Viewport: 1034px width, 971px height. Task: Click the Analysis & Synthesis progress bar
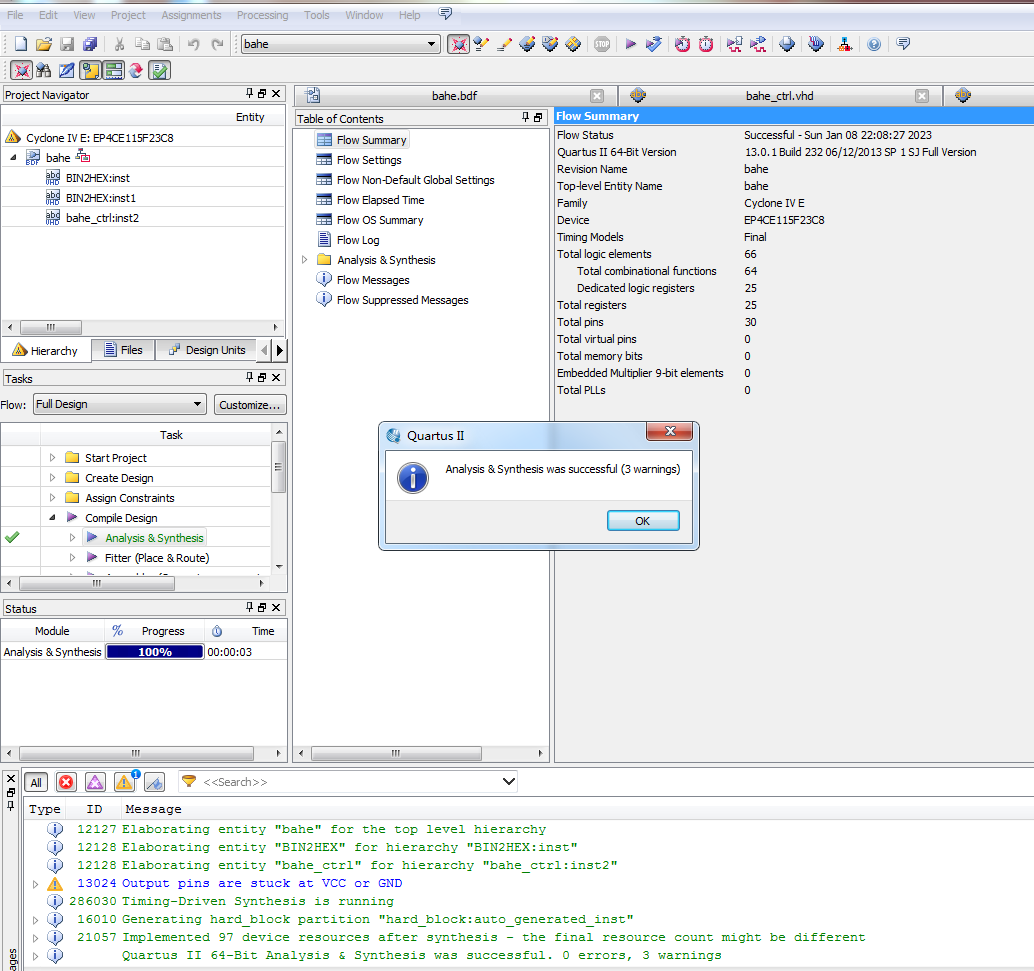coord(155,651)
